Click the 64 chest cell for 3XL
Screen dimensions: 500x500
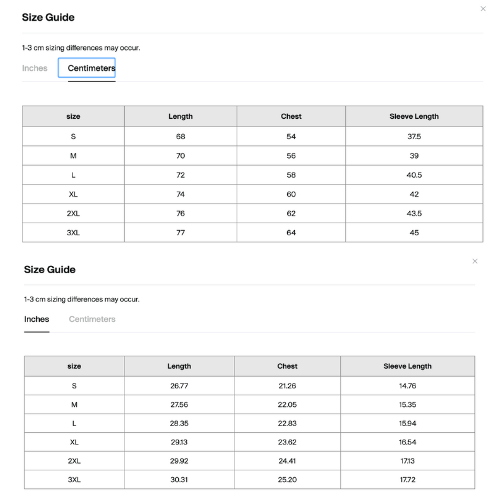coord(291,233)
